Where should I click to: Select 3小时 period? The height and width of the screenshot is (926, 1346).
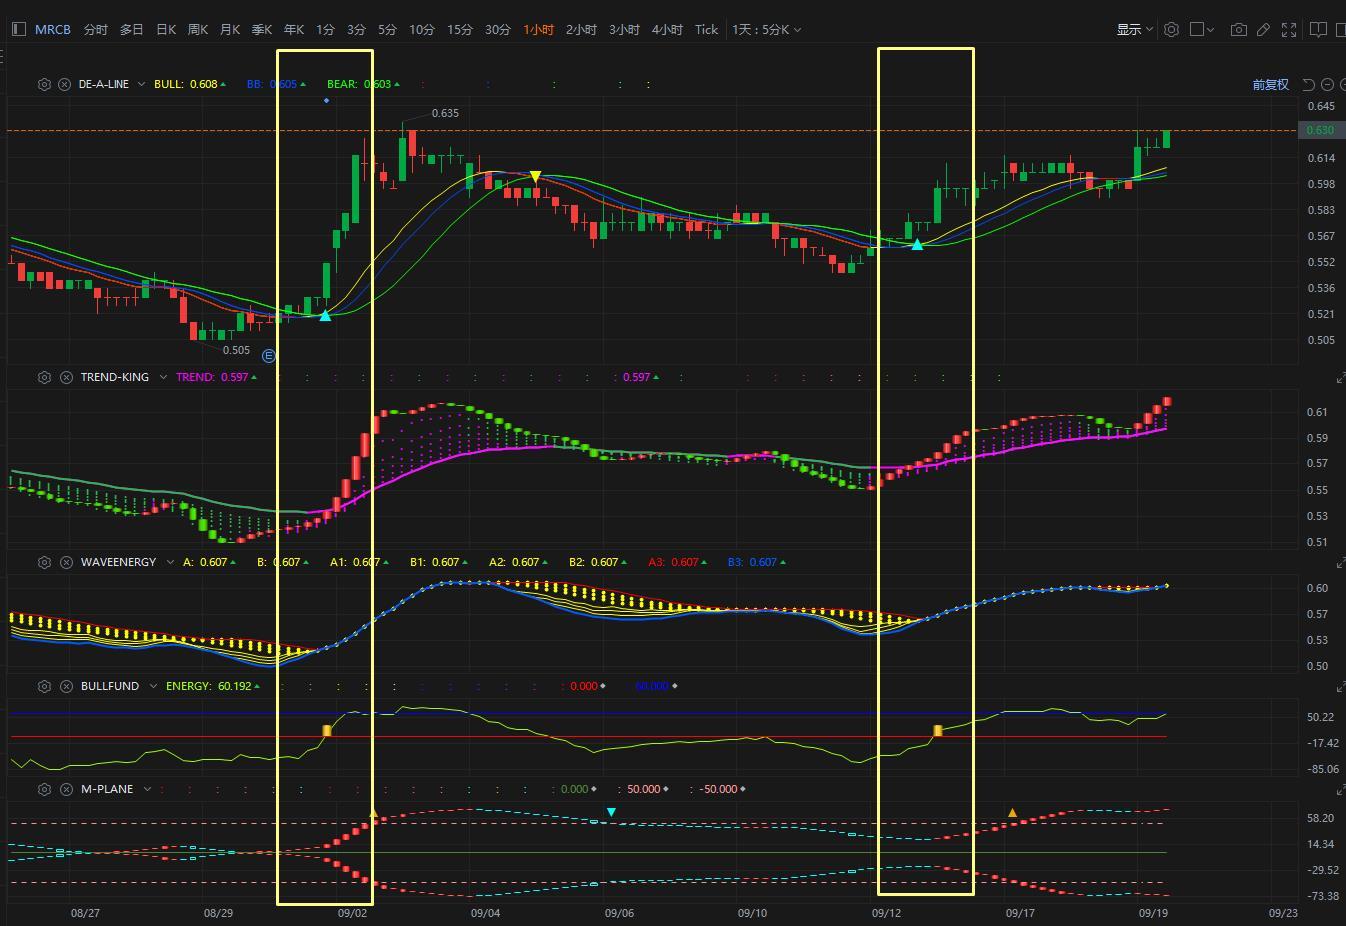[x=624, y=29]
